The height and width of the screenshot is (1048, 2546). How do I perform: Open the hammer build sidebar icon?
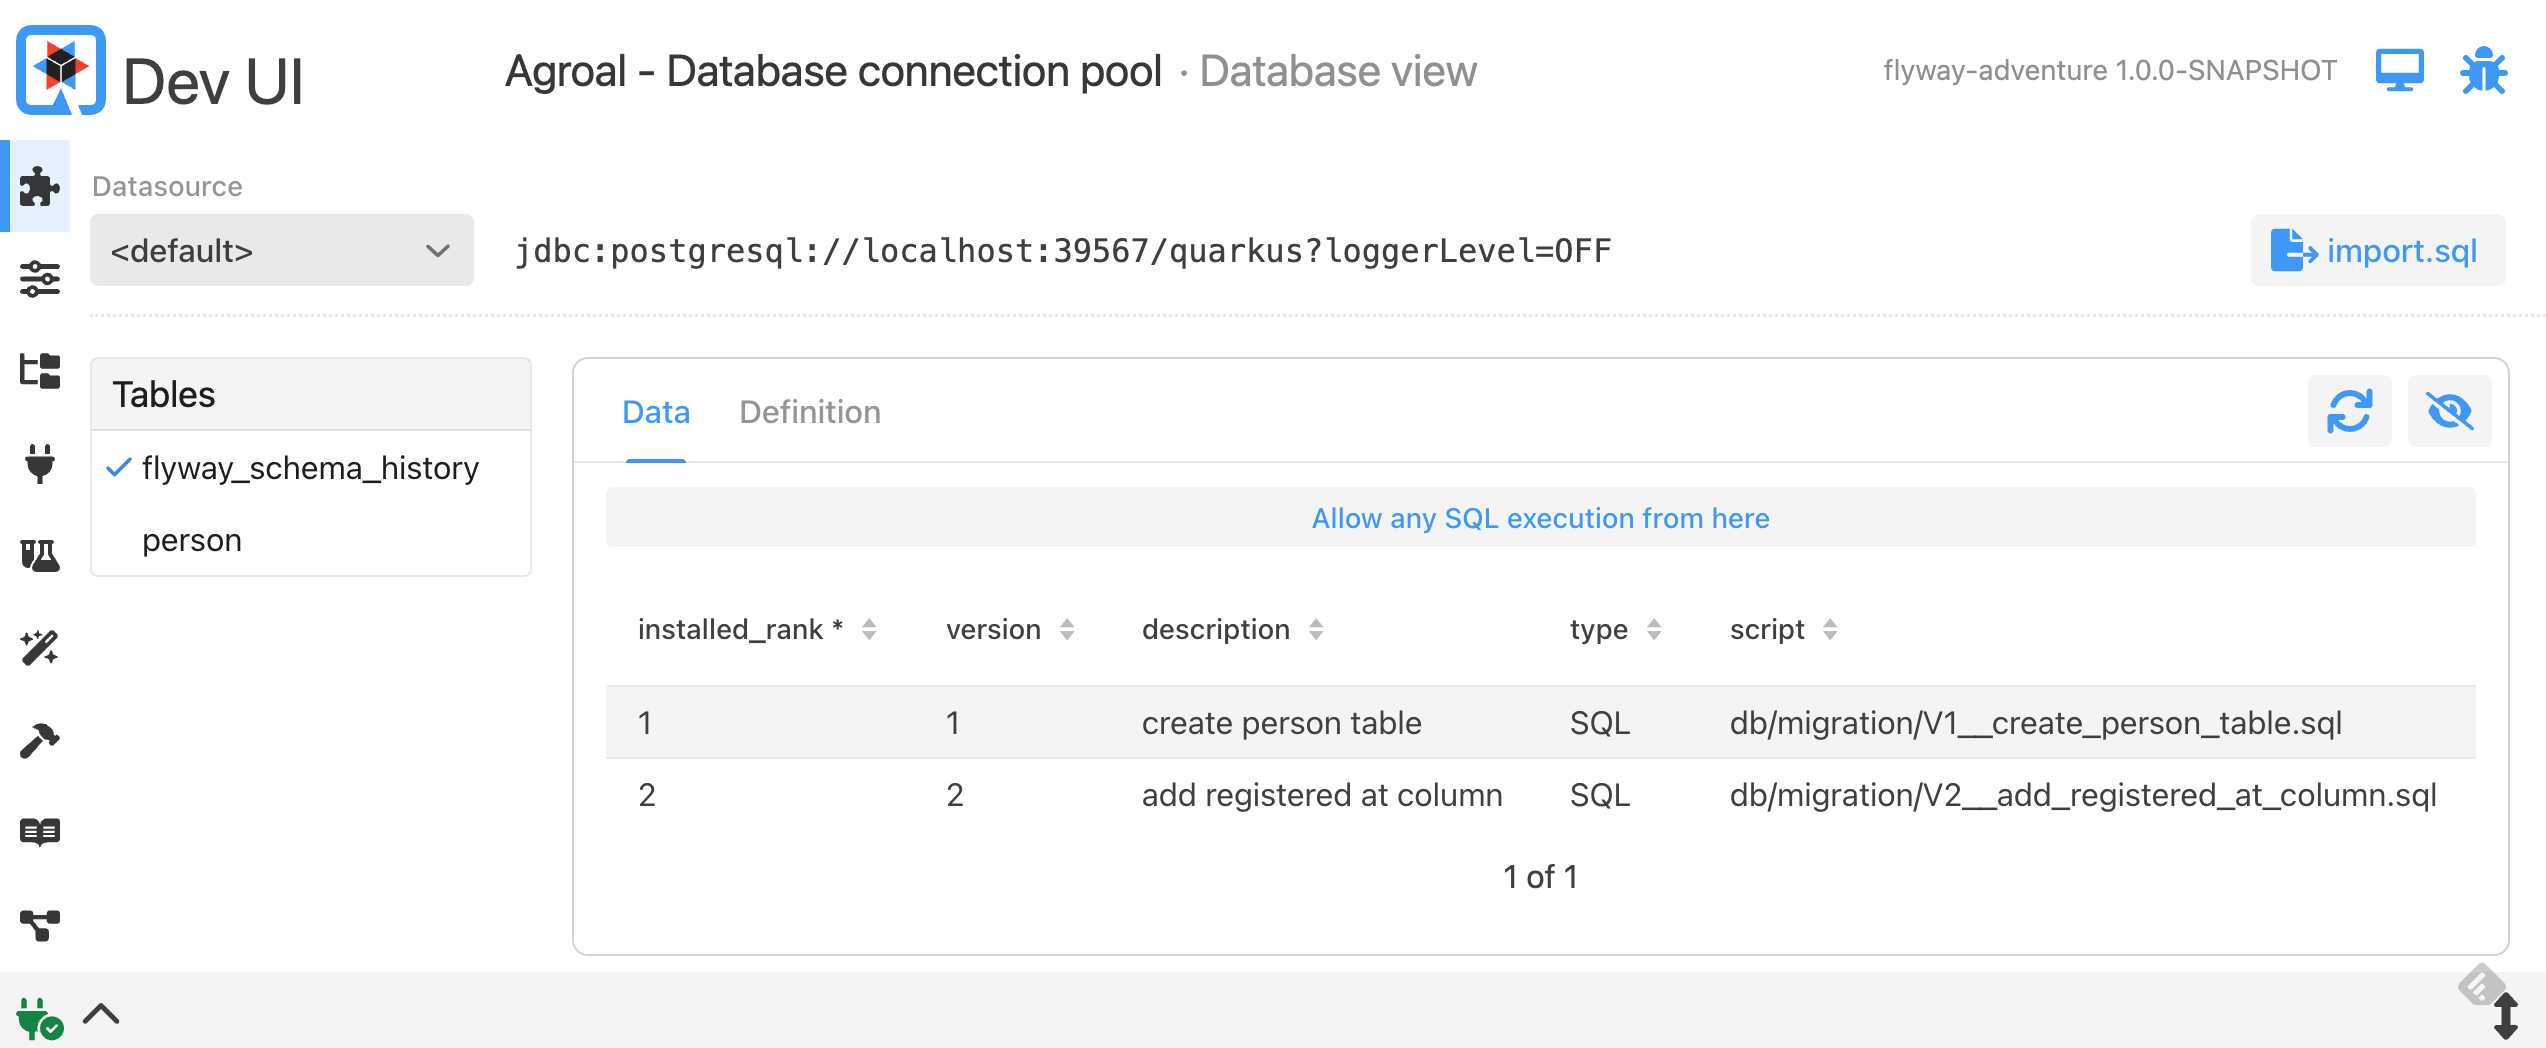(x=39, y=740)
